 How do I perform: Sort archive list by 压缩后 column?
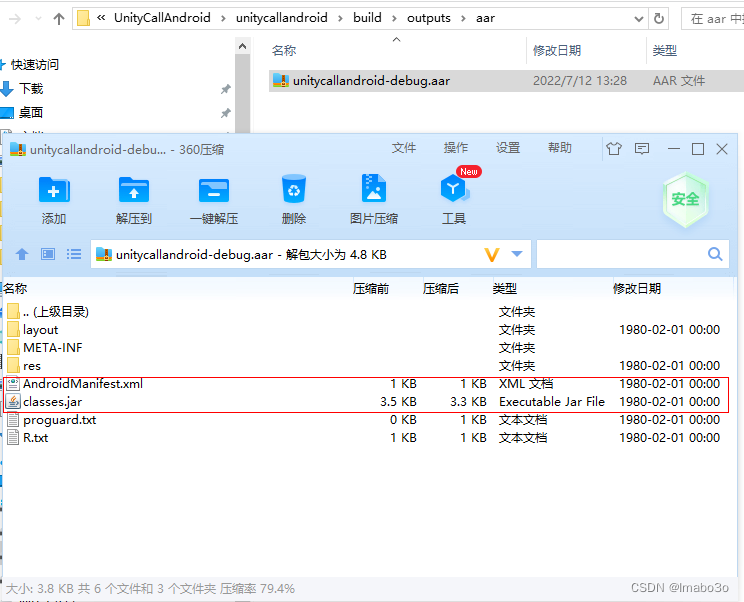point(441,288)
